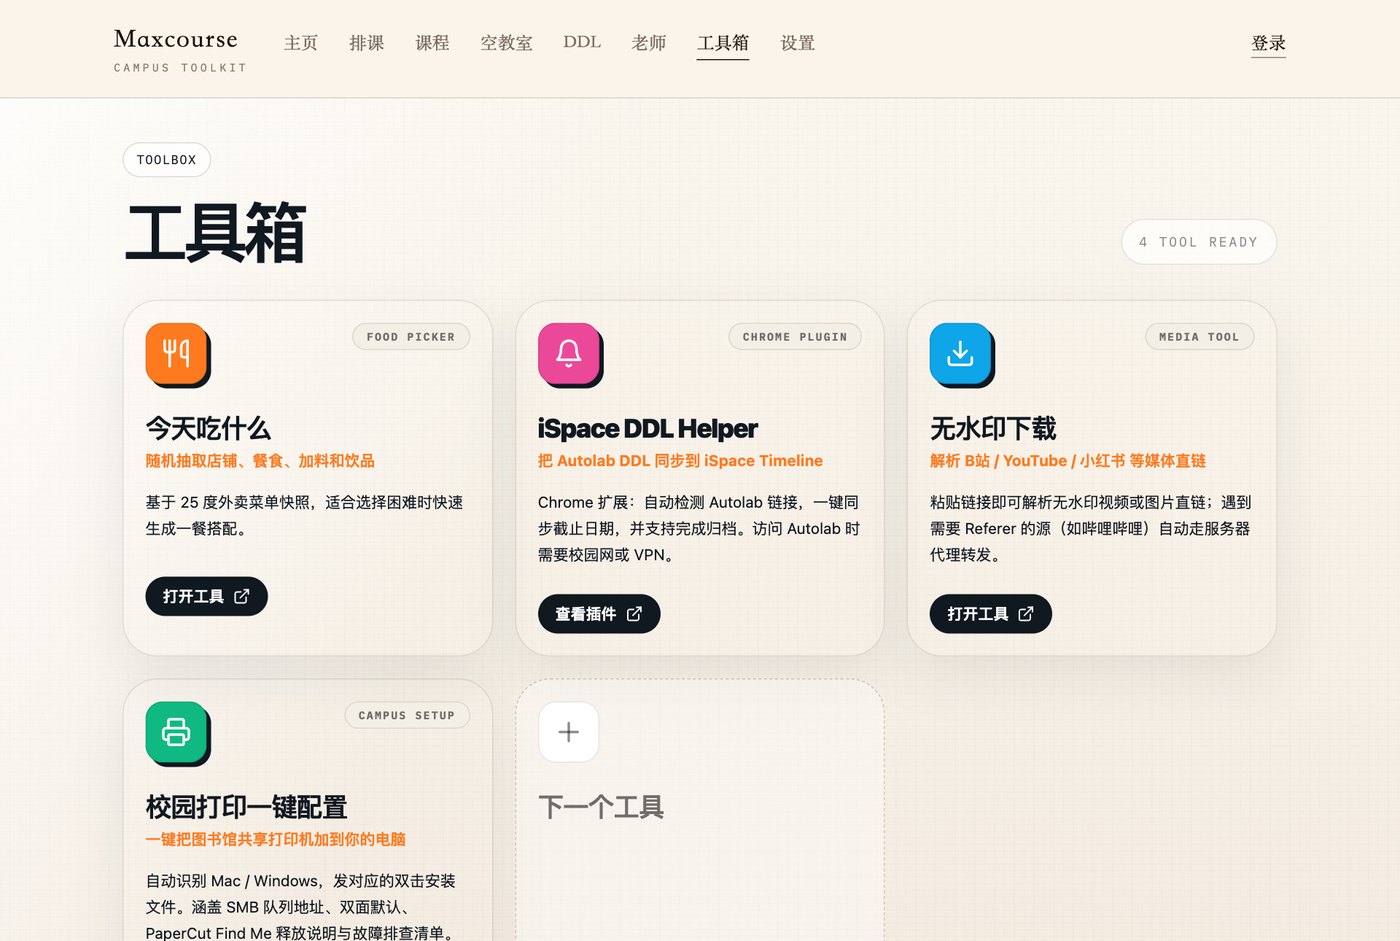The height and width of the screenshot is (941, 1400).
Task: Click the description starting Chrome 扩展：自动检测
Action: [x=699, y=528]
